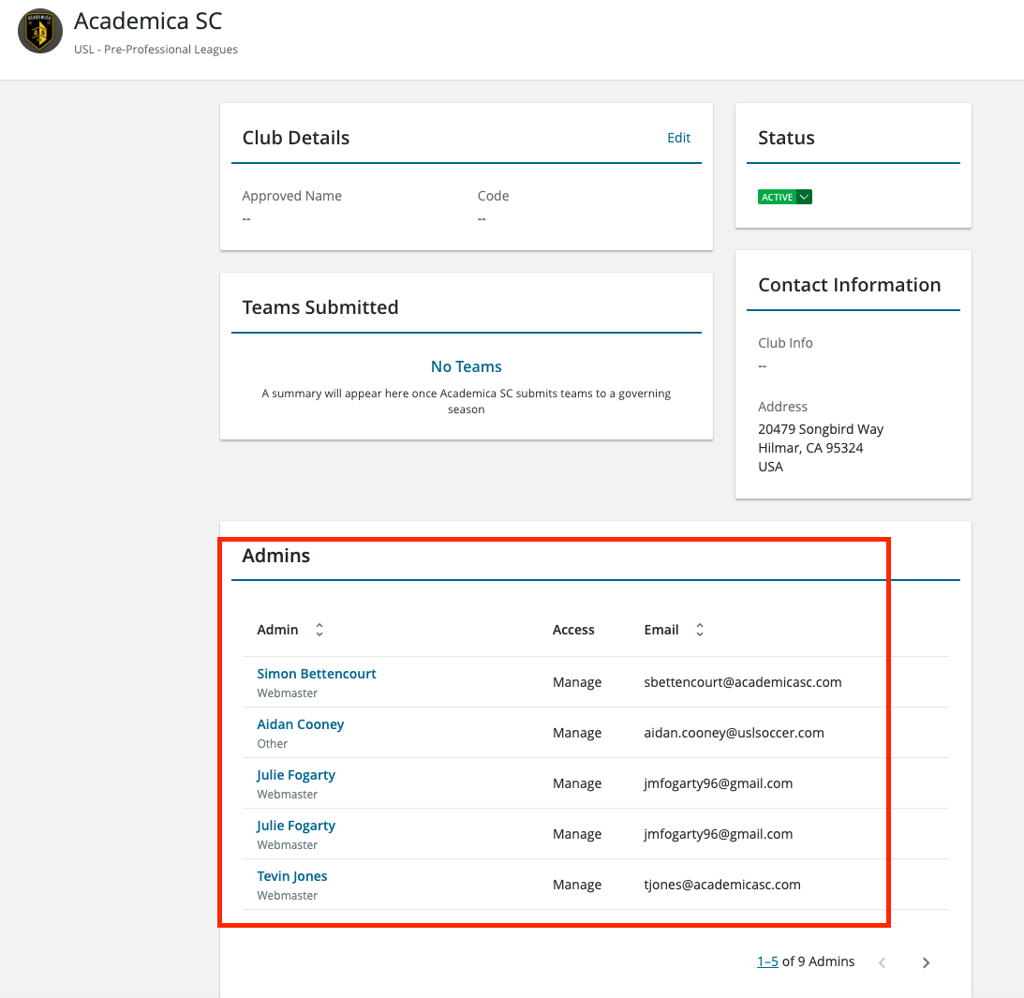Open Tevin Jones's admin profile
The height and width of the screenshot is (998, 1024).
291,875
